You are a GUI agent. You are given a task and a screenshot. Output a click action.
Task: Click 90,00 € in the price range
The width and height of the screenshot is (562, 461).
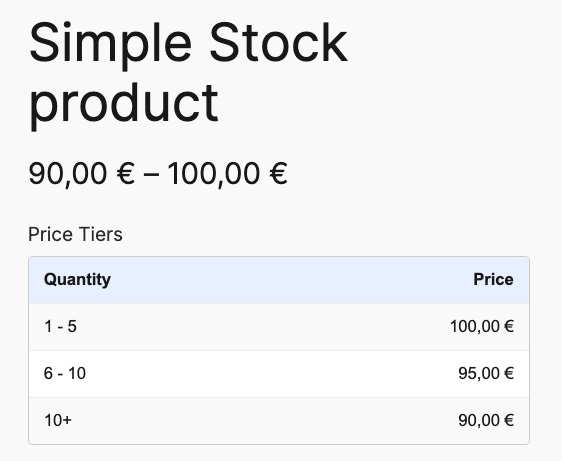pyautogui.click(x=82, y=174)
